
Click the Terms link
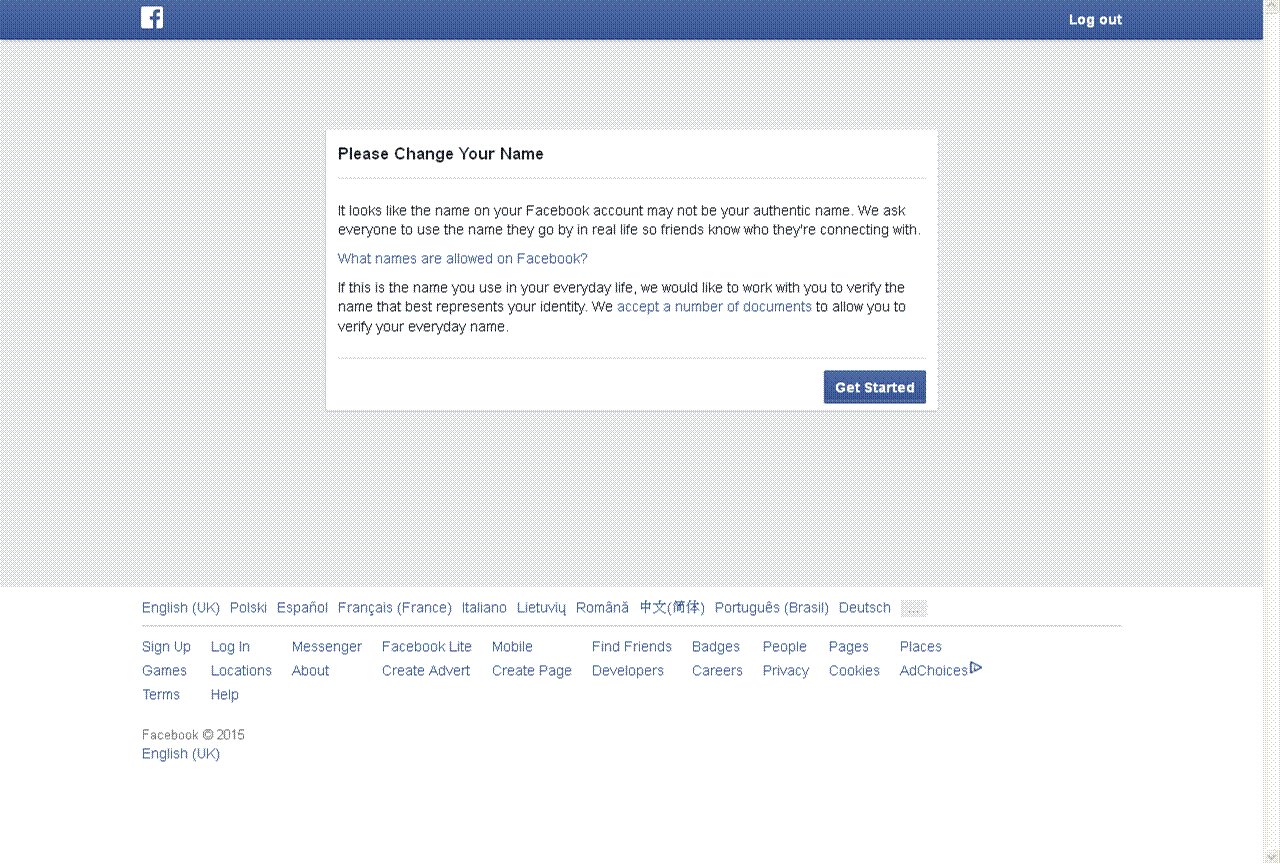coord(160,694)
